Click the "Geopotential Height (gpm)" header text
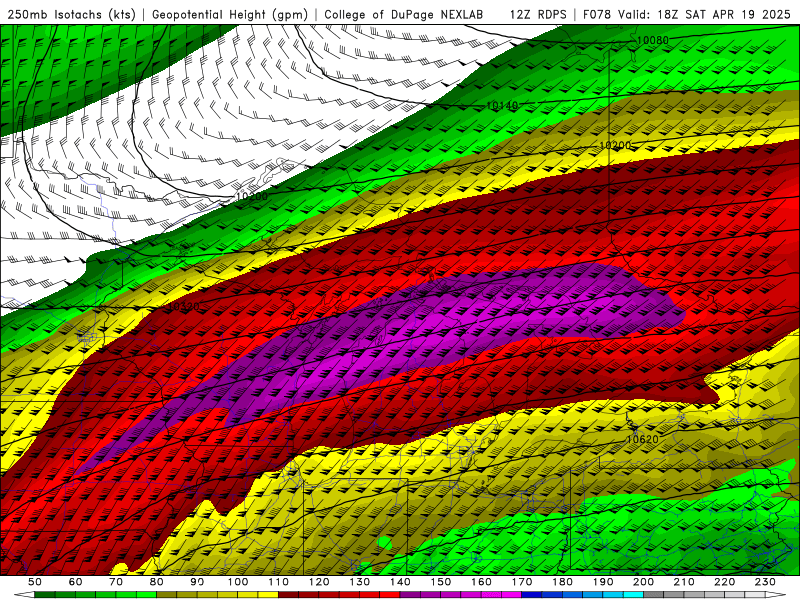Screen dimensions: 800x600 (230, 14)
